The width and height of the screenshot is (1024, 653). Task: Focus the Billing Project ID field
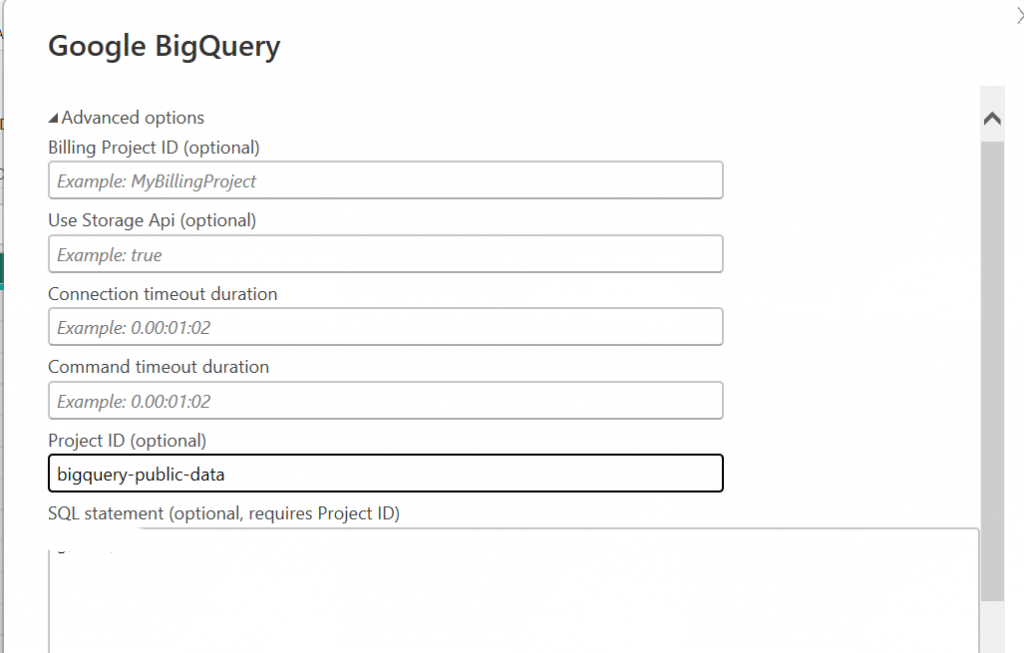[x=385, y=181]
